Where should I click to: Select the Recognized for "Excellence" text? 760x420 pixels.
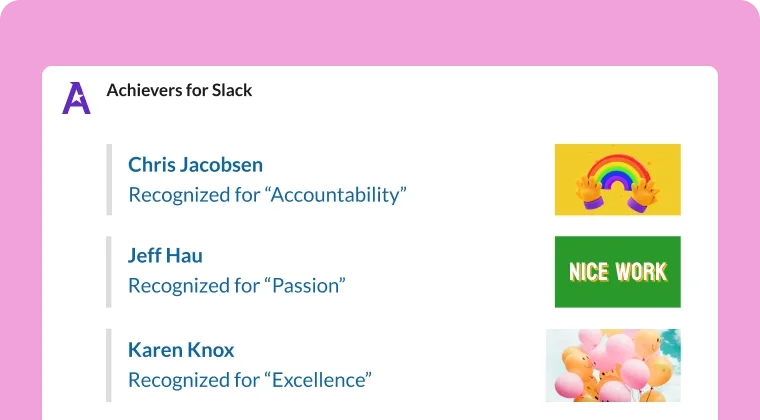tap(250, 380)
